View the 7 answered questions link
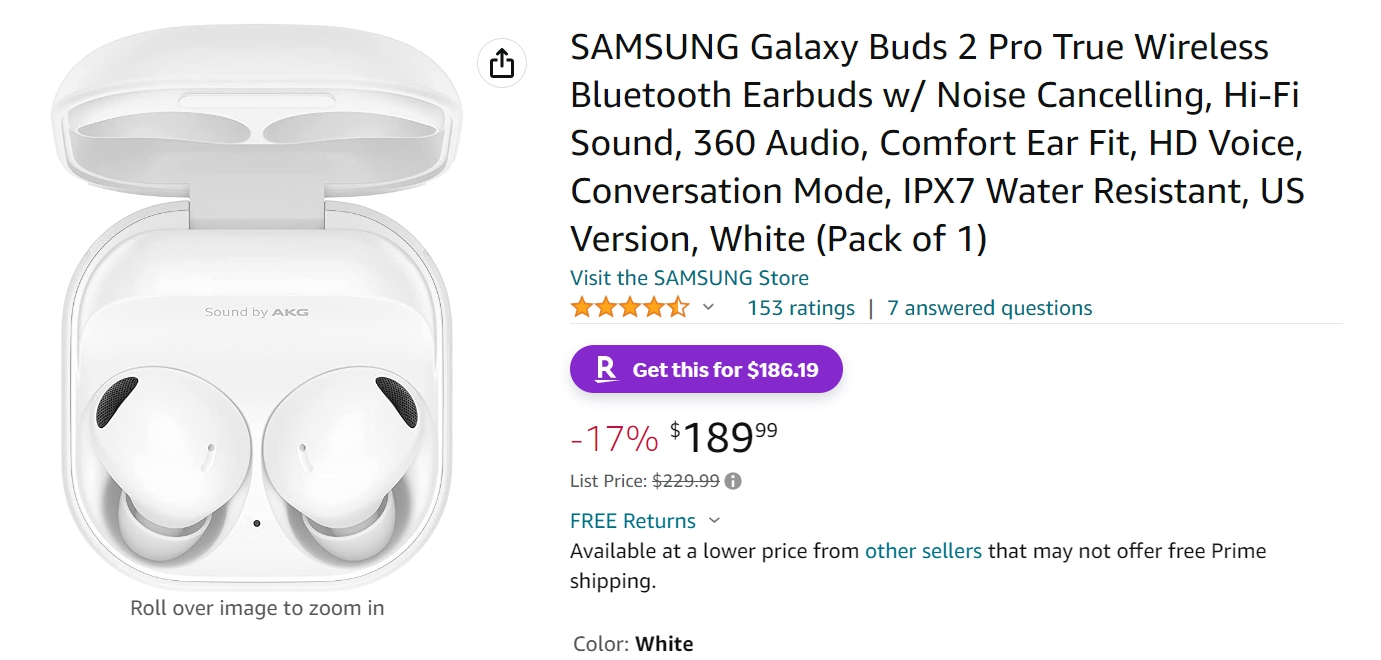The height and width of the screenshot is (660, 1381). 989,308
